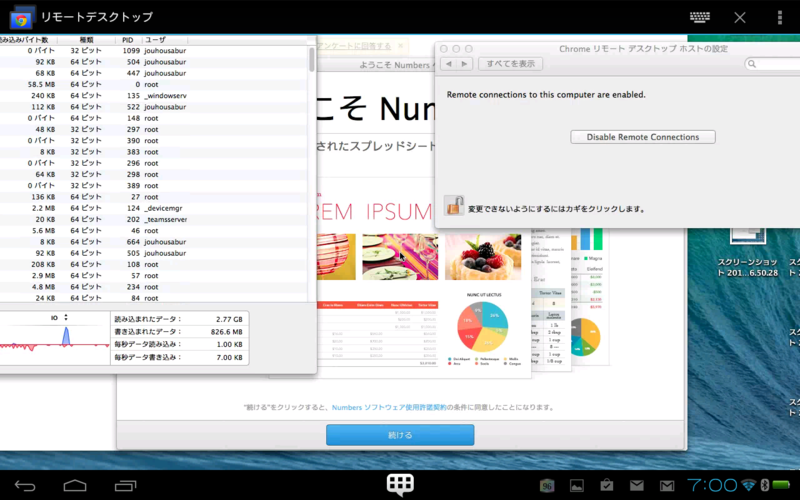Select the process row with PID 57
Screen dimensions: 800x500
[x=154, y=275]
